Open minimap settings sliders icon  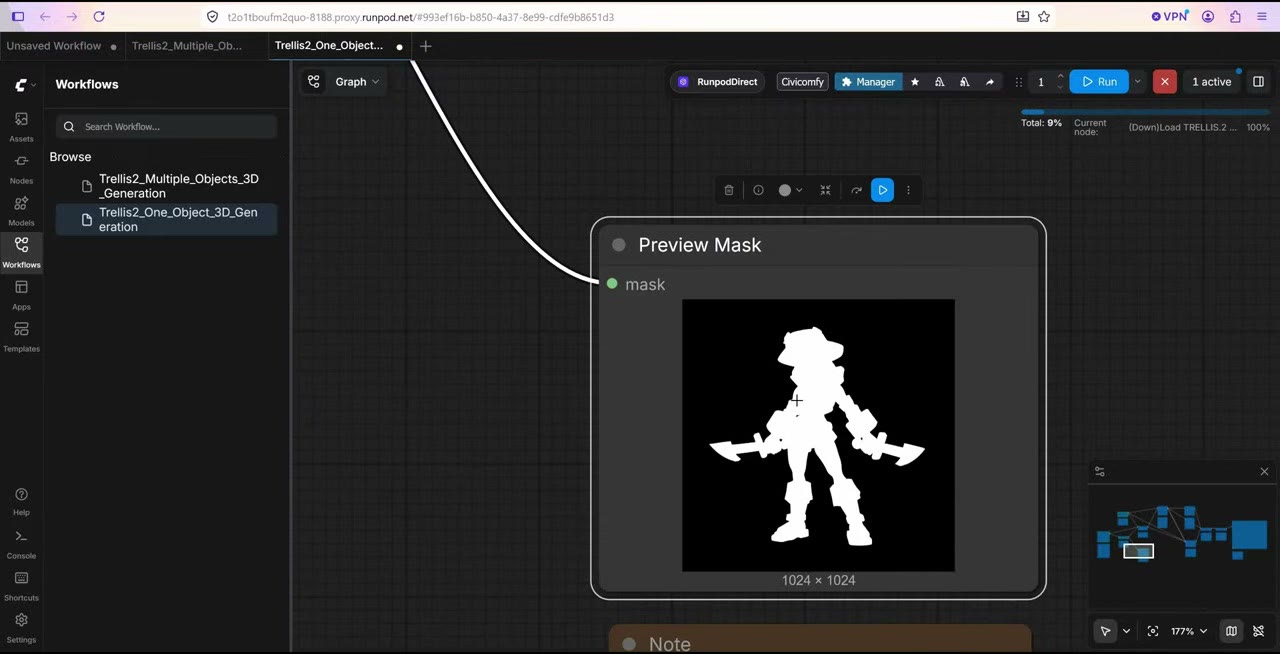coord(1100,472)
